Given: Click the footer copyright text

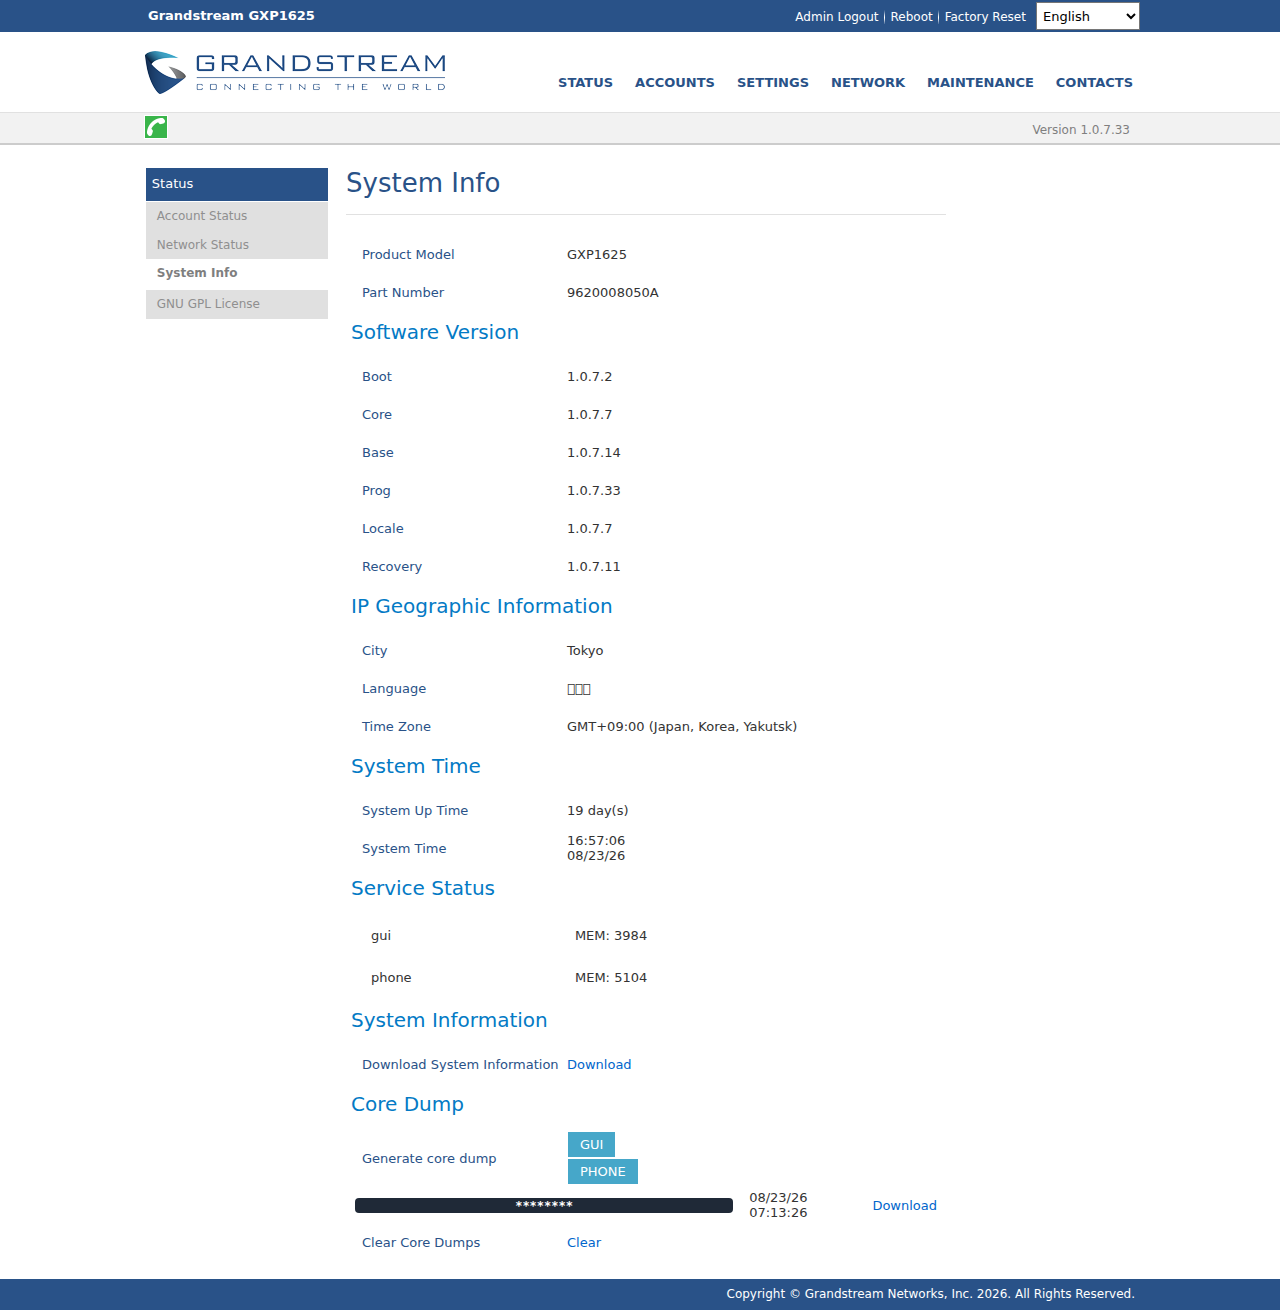Looking at the screenshot, I should [930, 1294].
